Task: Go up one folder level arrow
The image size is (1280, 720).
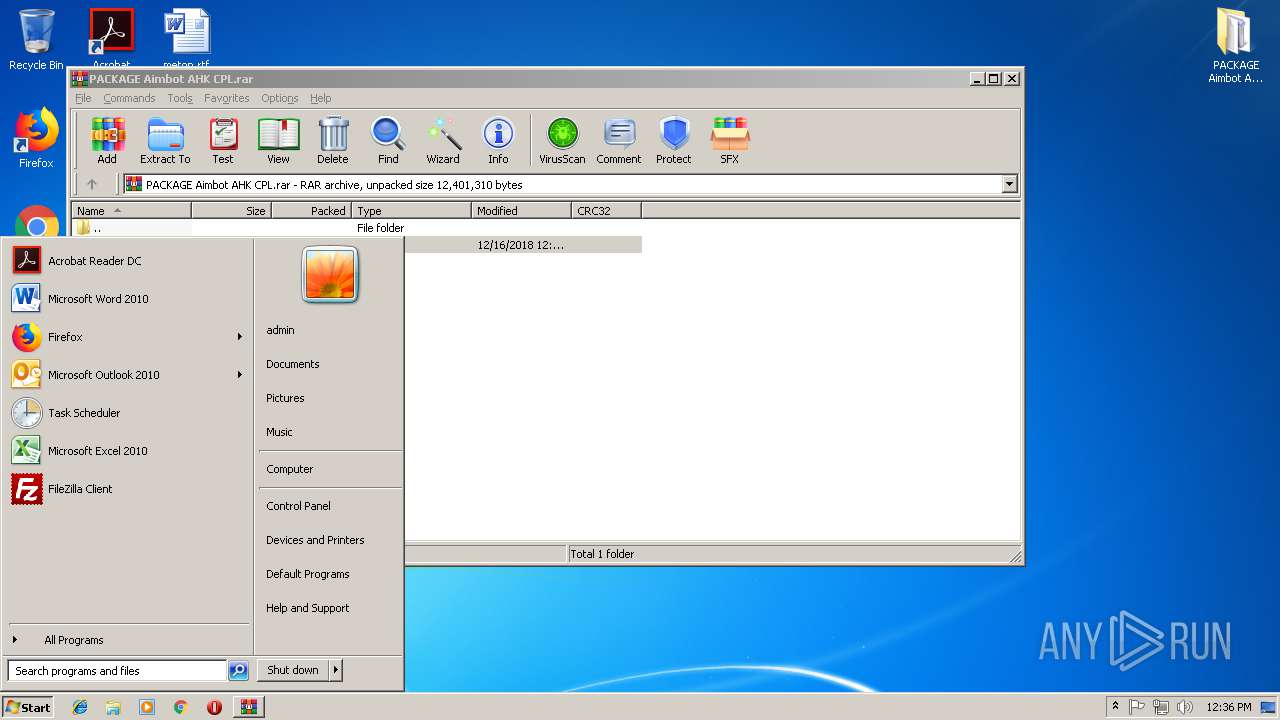Action: (92, 184)
